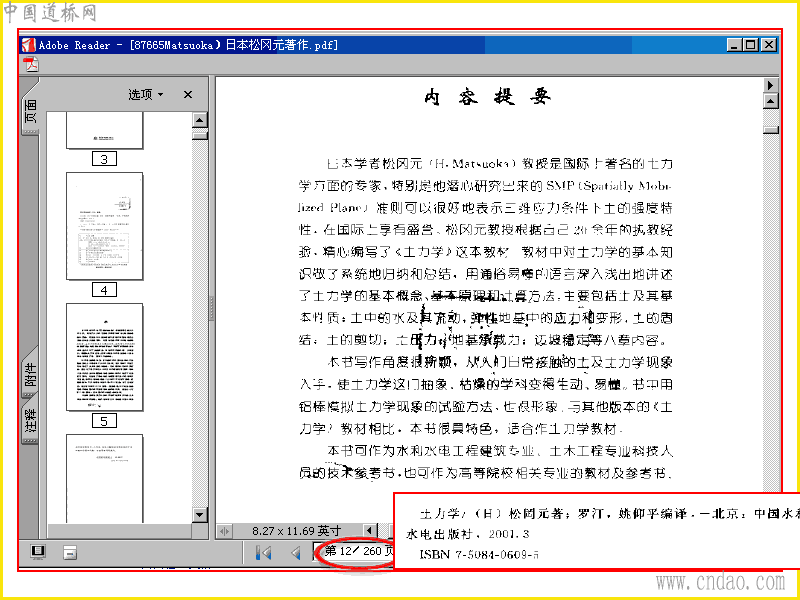Click the thumbnail panel scroll up arrow

point(199,120)
